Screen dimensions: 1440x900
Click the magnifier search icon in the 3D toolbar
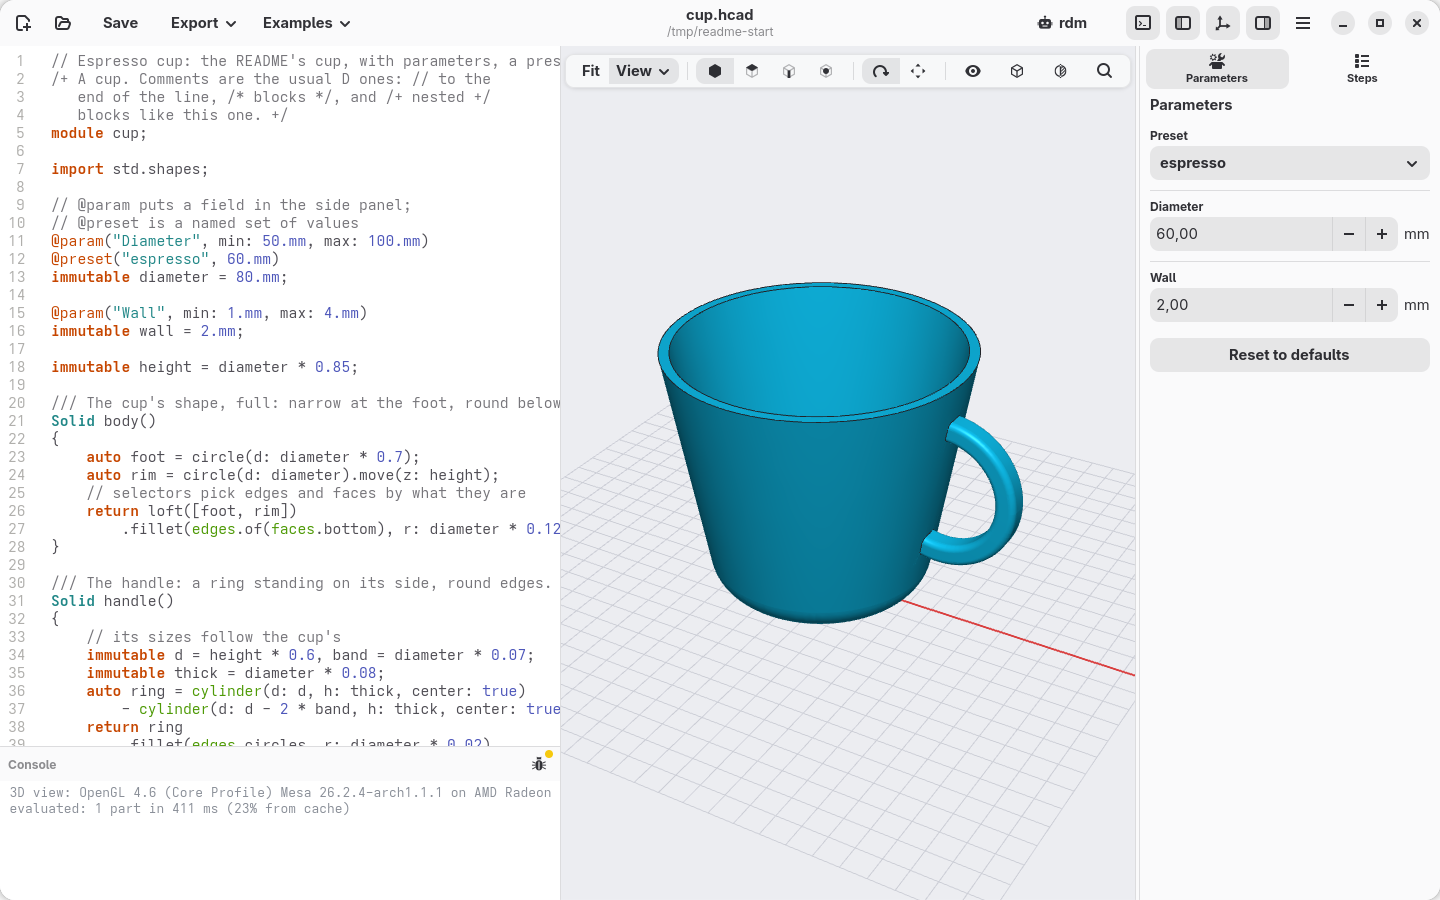(1105, 71)
